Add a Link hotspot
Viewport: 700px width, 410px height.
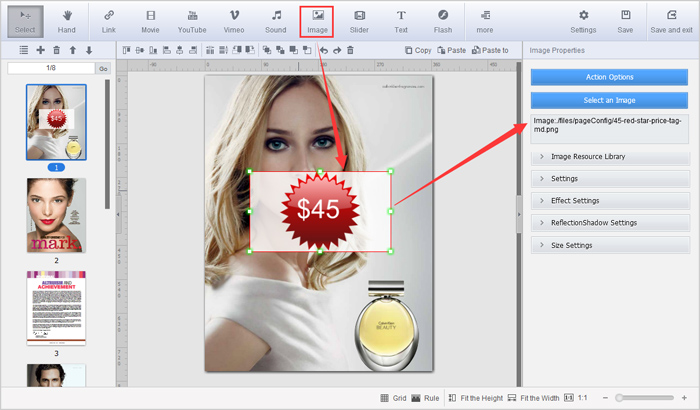coord(108,20)
